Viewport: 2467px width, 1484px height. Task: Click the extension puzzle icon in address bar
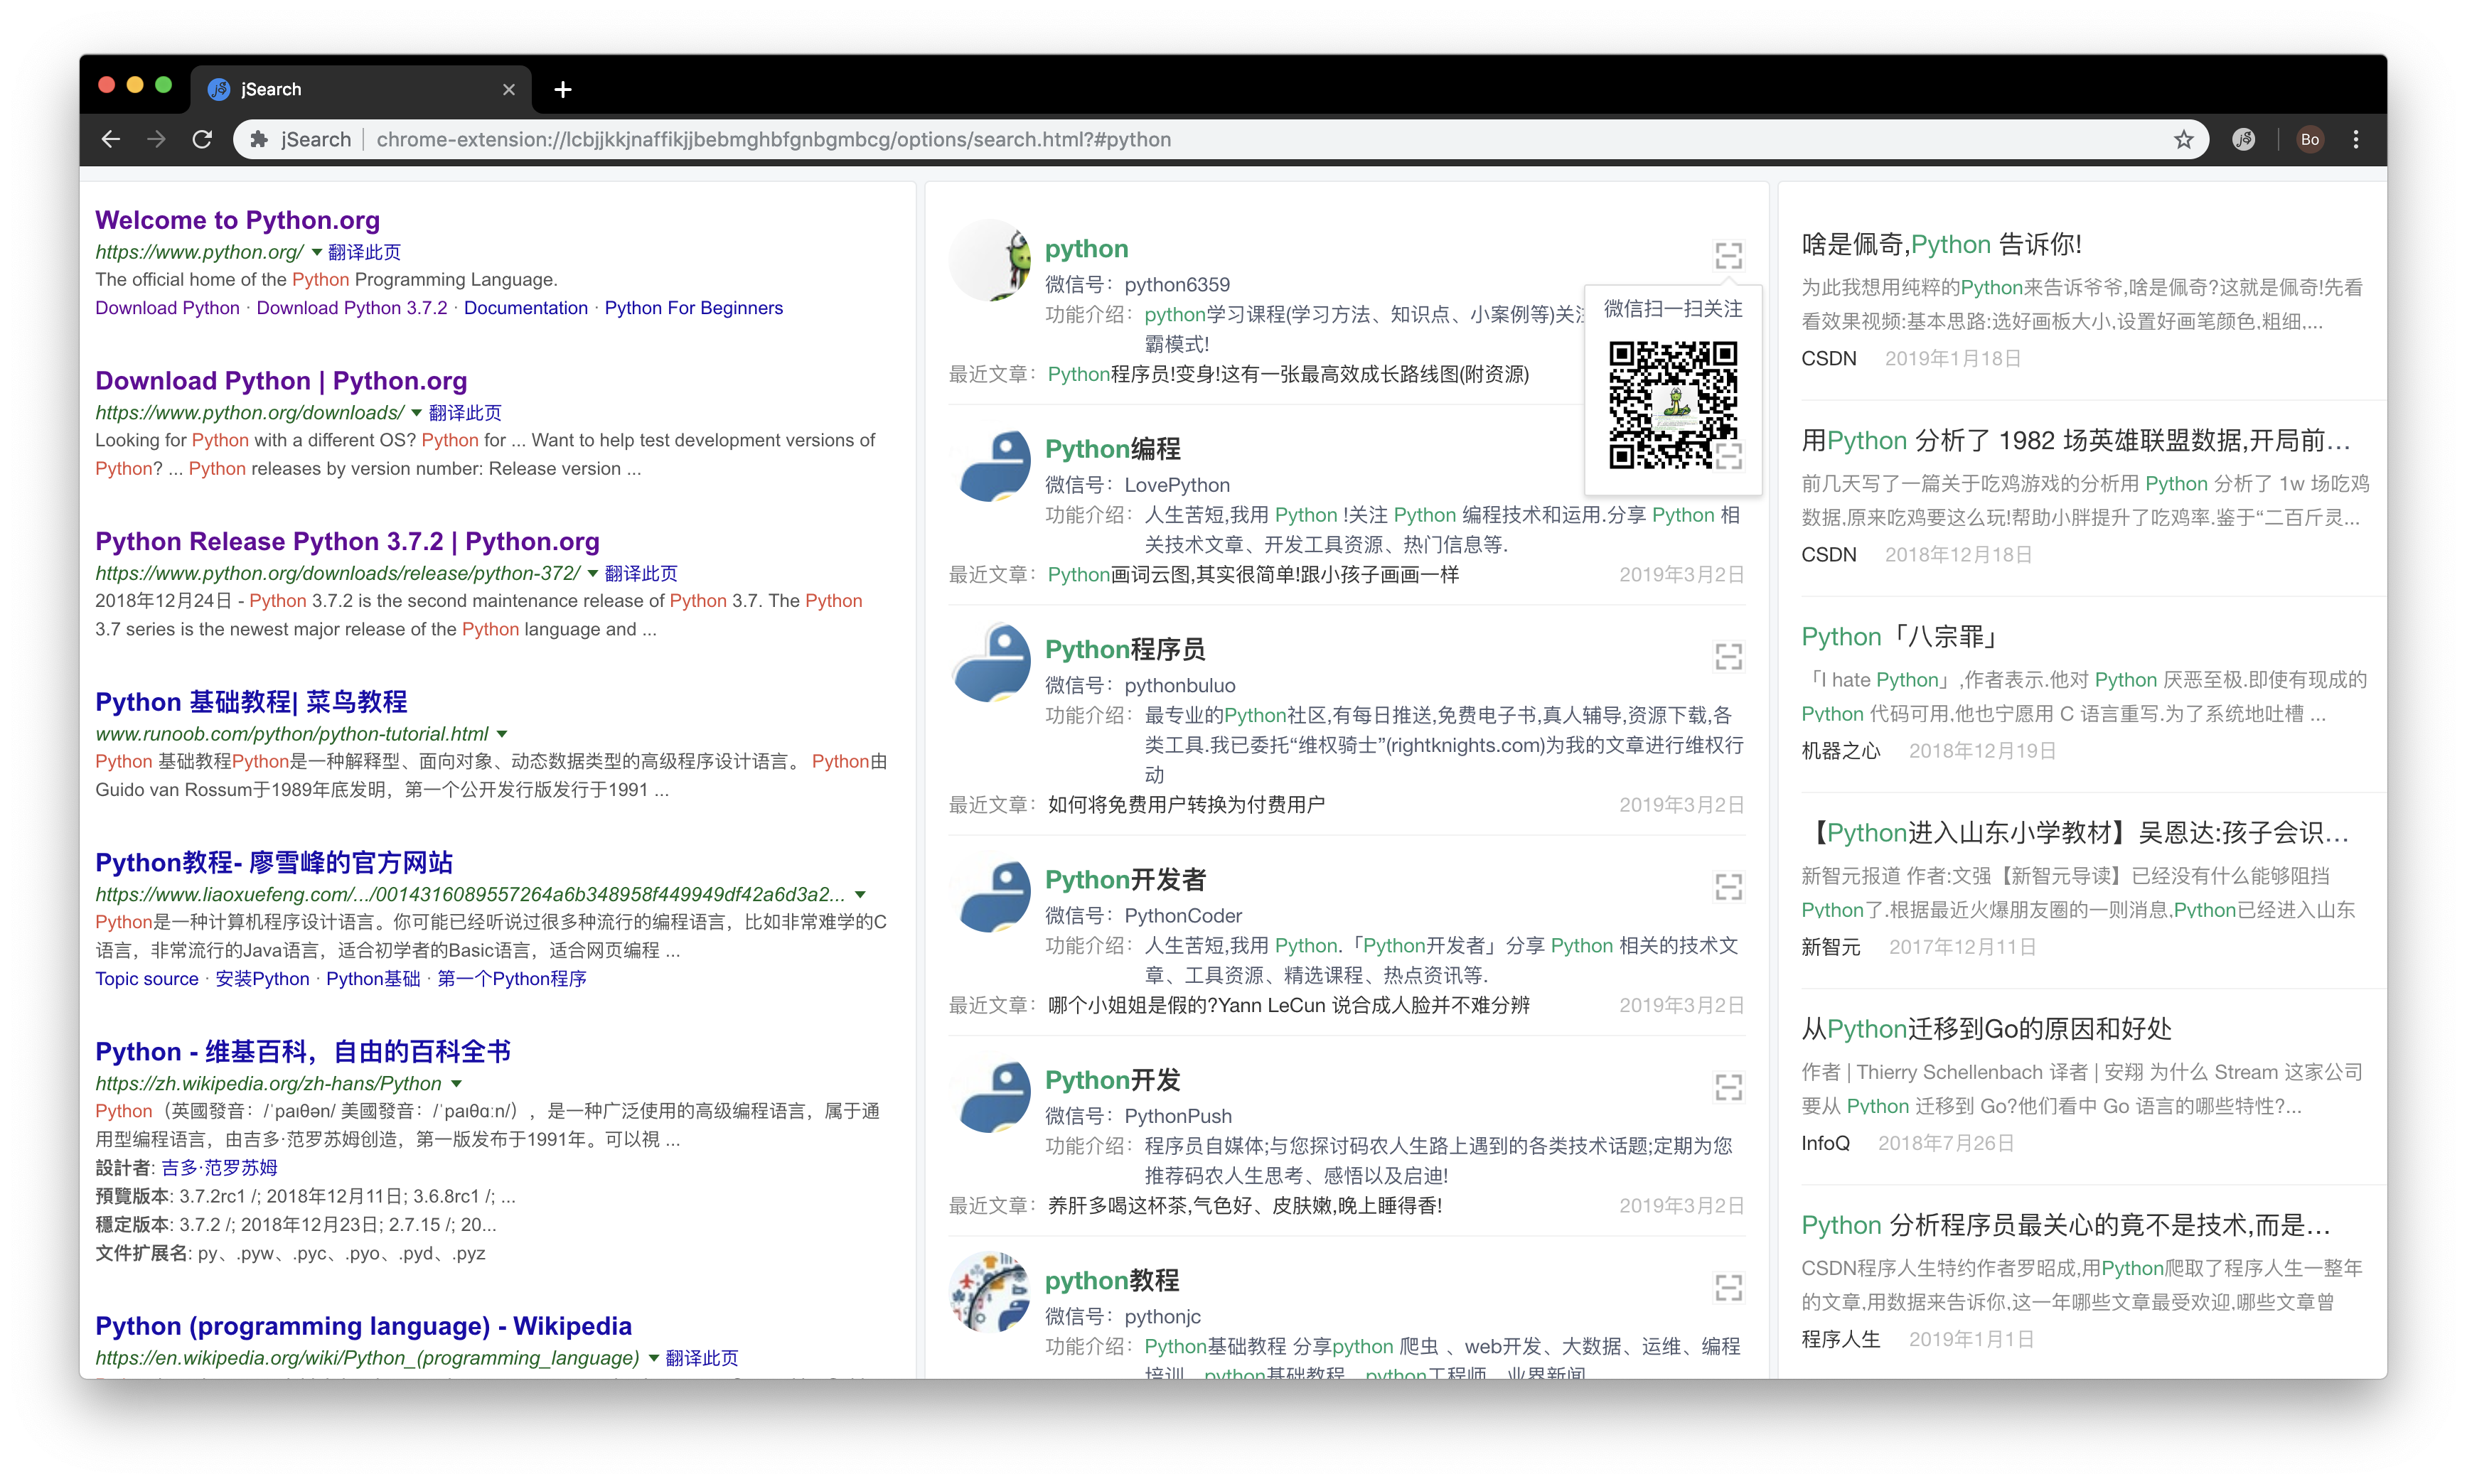click(x=258, y=139)
